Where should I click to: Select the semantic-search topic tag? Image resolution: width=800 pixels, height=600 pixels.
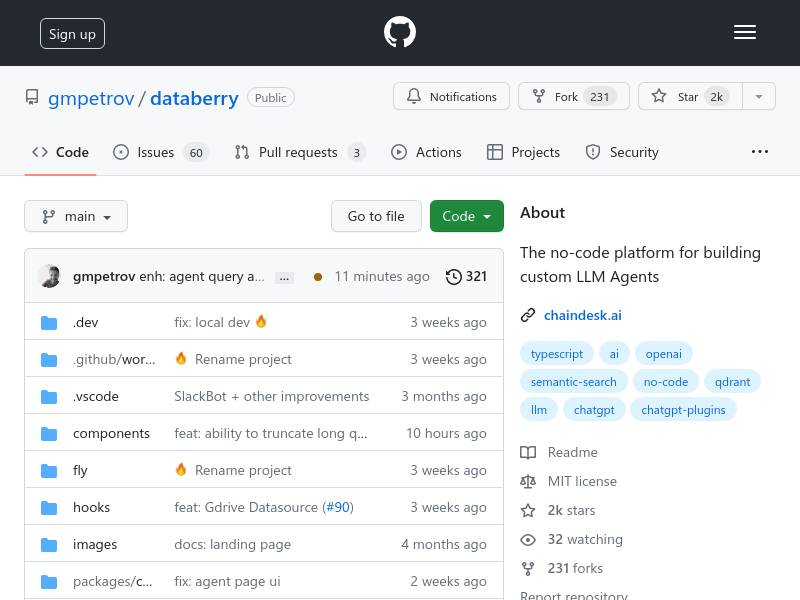[x=573, y=382]
